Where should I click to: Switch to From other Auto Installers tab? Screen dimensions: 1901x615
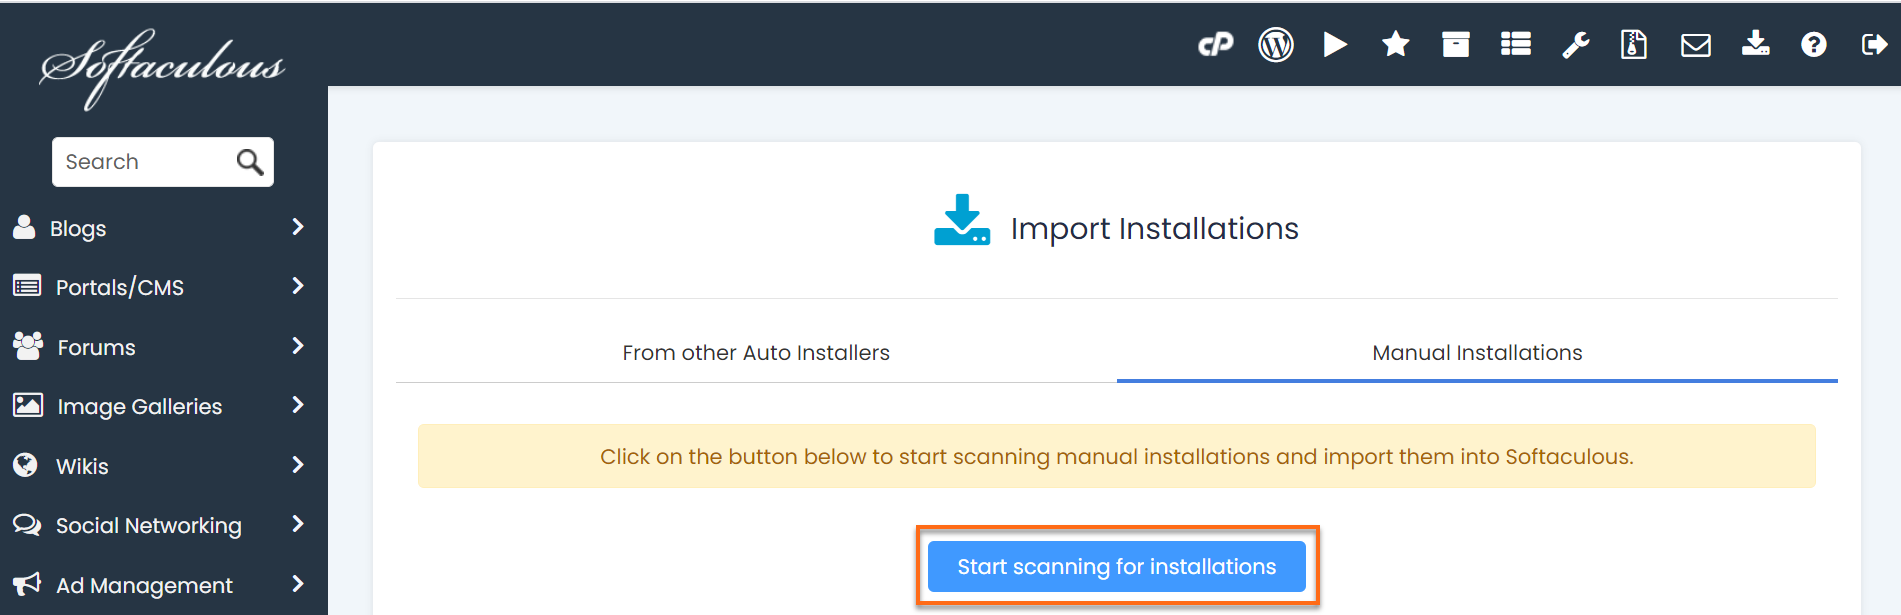coord(756,353)
